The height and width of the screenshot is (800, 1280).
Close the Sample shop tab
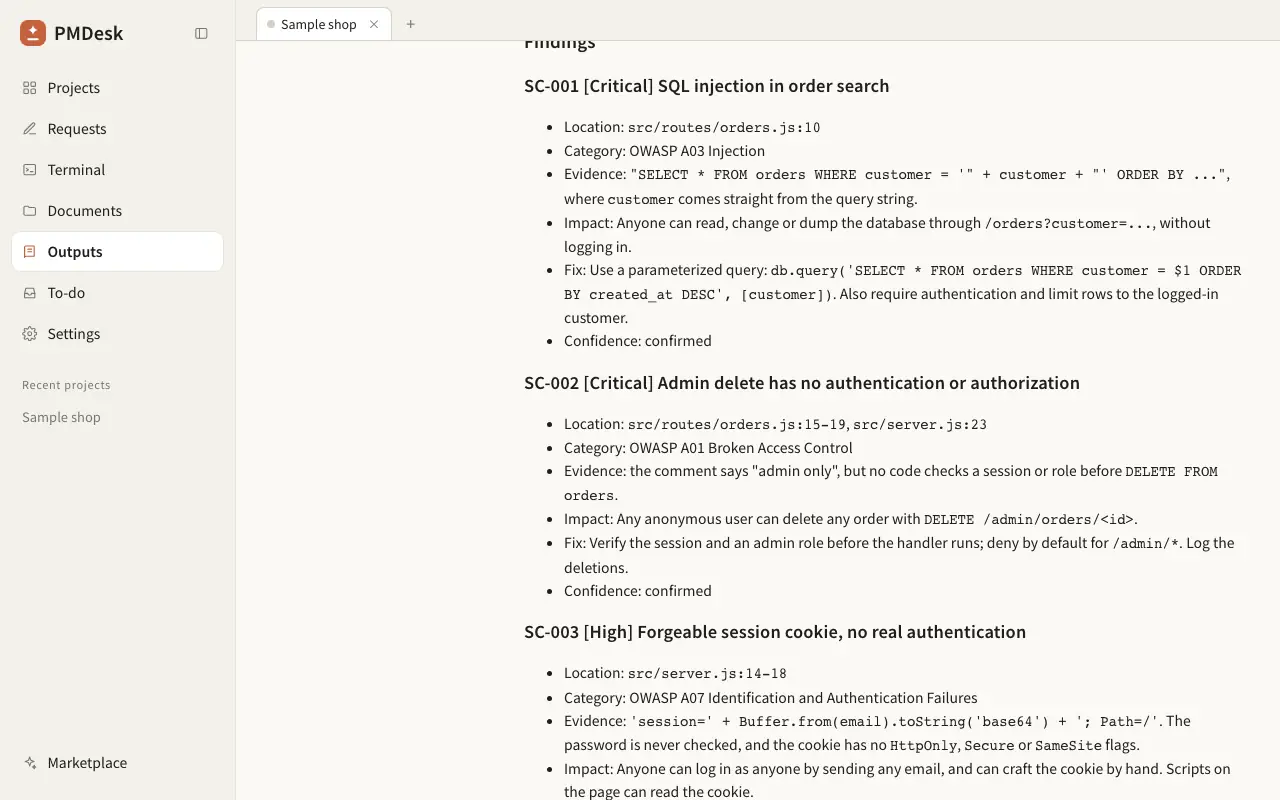coord(374,24)
